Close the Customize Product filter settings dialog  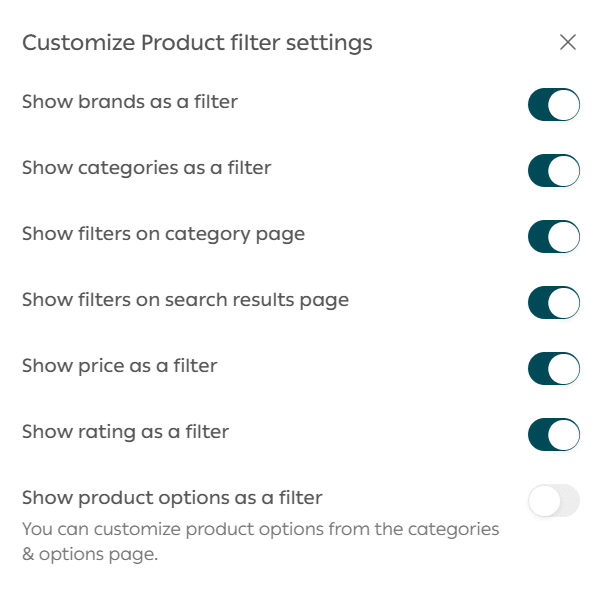click(568, 42)
